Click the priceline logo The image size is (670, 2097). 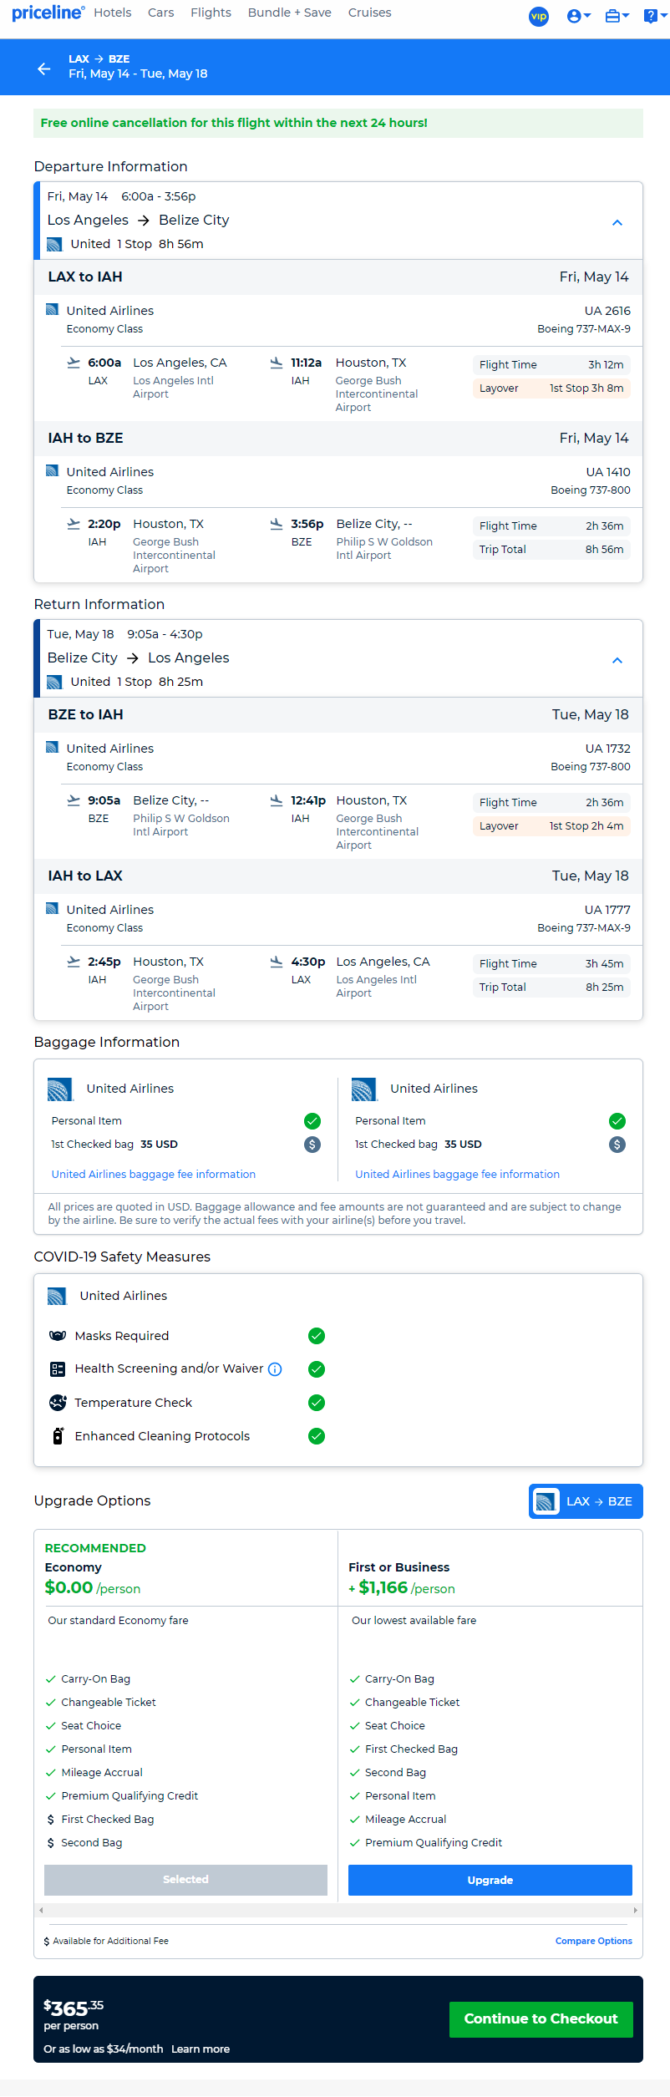click(x=47, y=13)
